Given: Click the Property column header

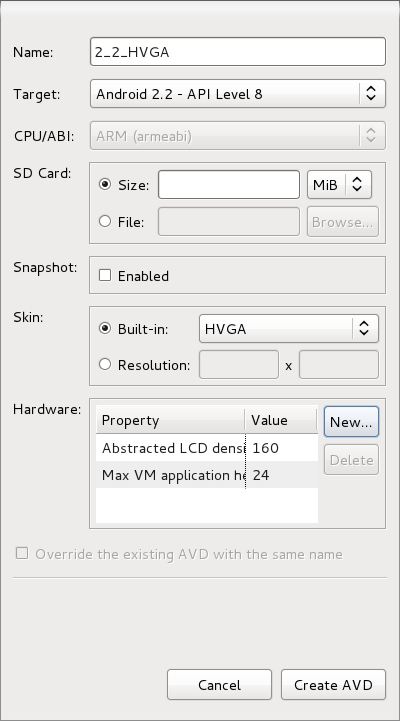Looking at the screenshot, I should (171, 420).
